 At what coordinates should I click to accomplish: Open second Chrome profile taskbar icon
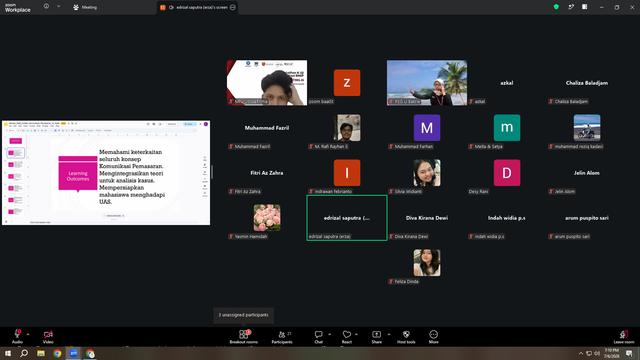point(90,353)
